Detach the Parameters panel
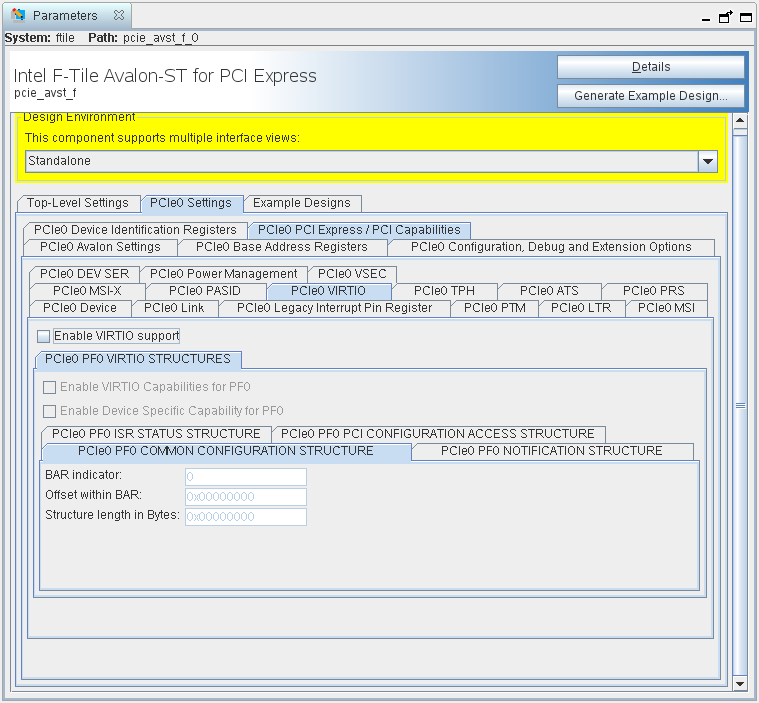Viewport: 759px width, 703px height. pyautogui.click(x=725, y=17)
